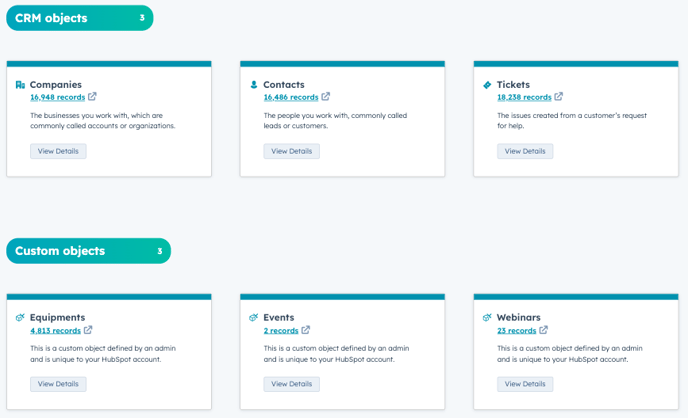This screenshot has height=418, width=688.
Task: Click the Webinars custom object icon
Action: (487, 318)
